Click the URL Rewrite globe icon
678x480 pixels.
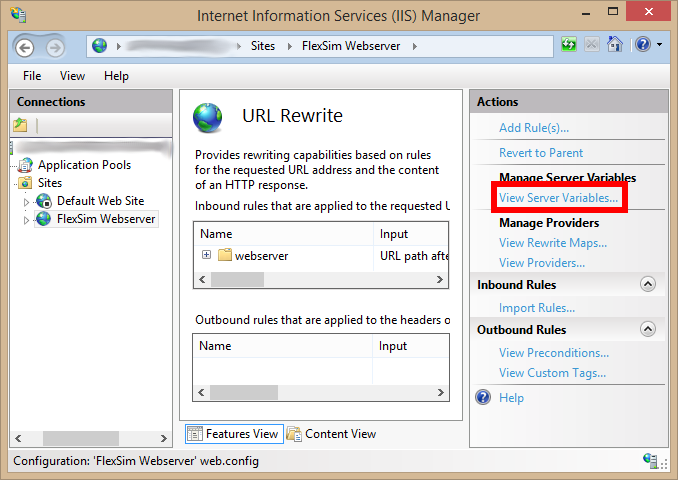[x=207, y=117]
